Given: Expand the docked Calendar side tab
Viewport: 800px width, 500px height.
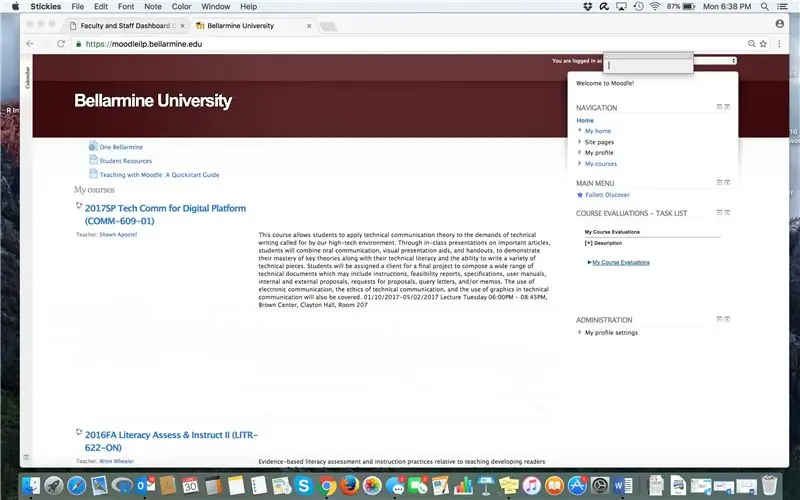Looking at the screenshot, I should click(28, 78).
